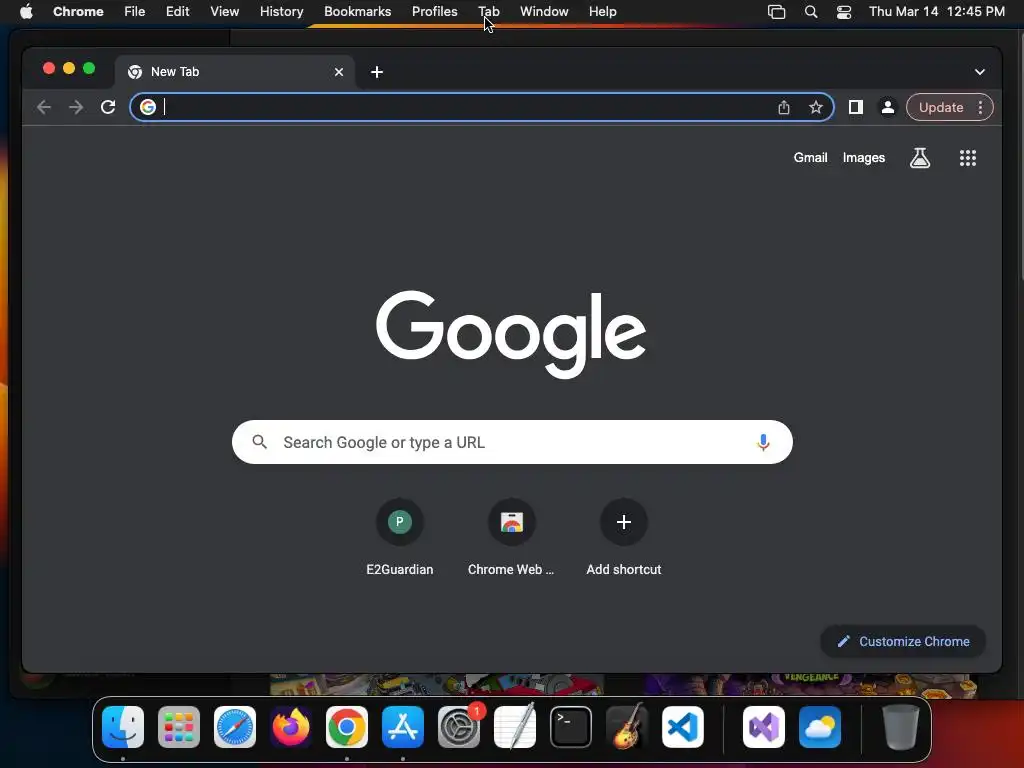The width and height of the screenshot is (1024, 768).
Task: Open Chrome's three-dot menu
Action: tap(980, 107)
